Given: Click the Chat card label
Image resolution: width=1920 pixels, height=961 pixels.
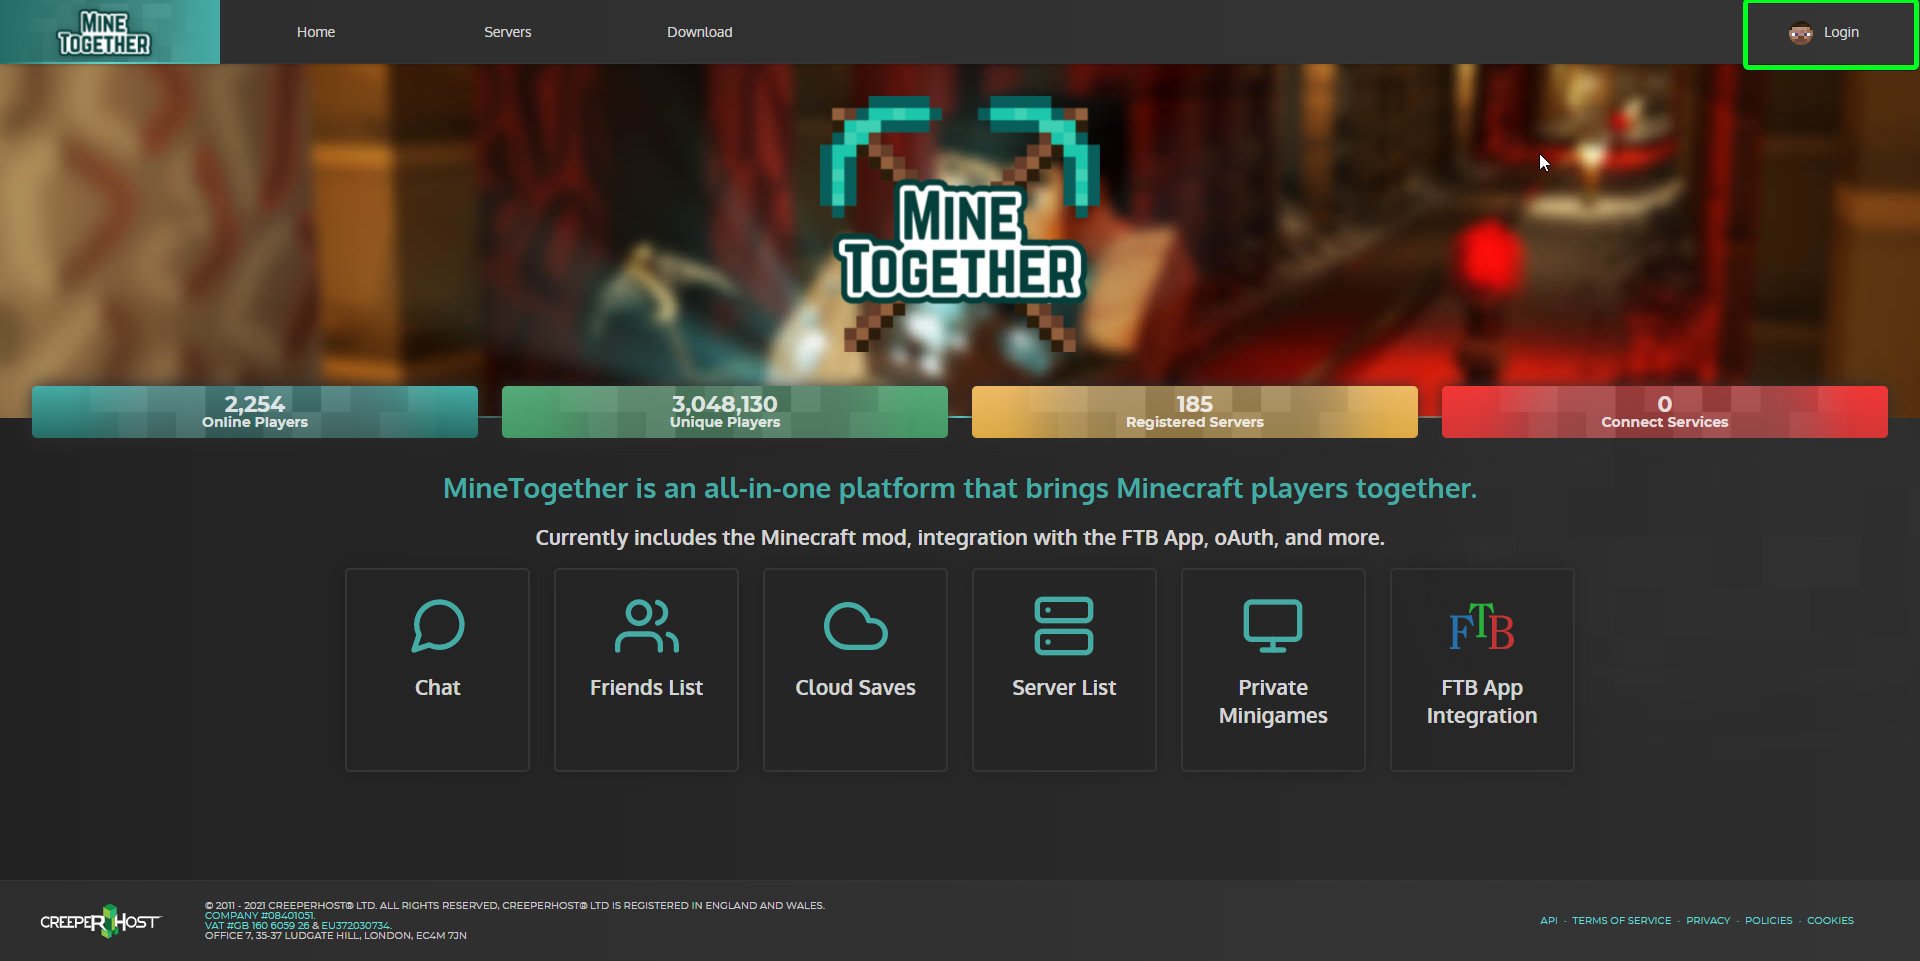Looking at the screenshot, I should point(438,688).
